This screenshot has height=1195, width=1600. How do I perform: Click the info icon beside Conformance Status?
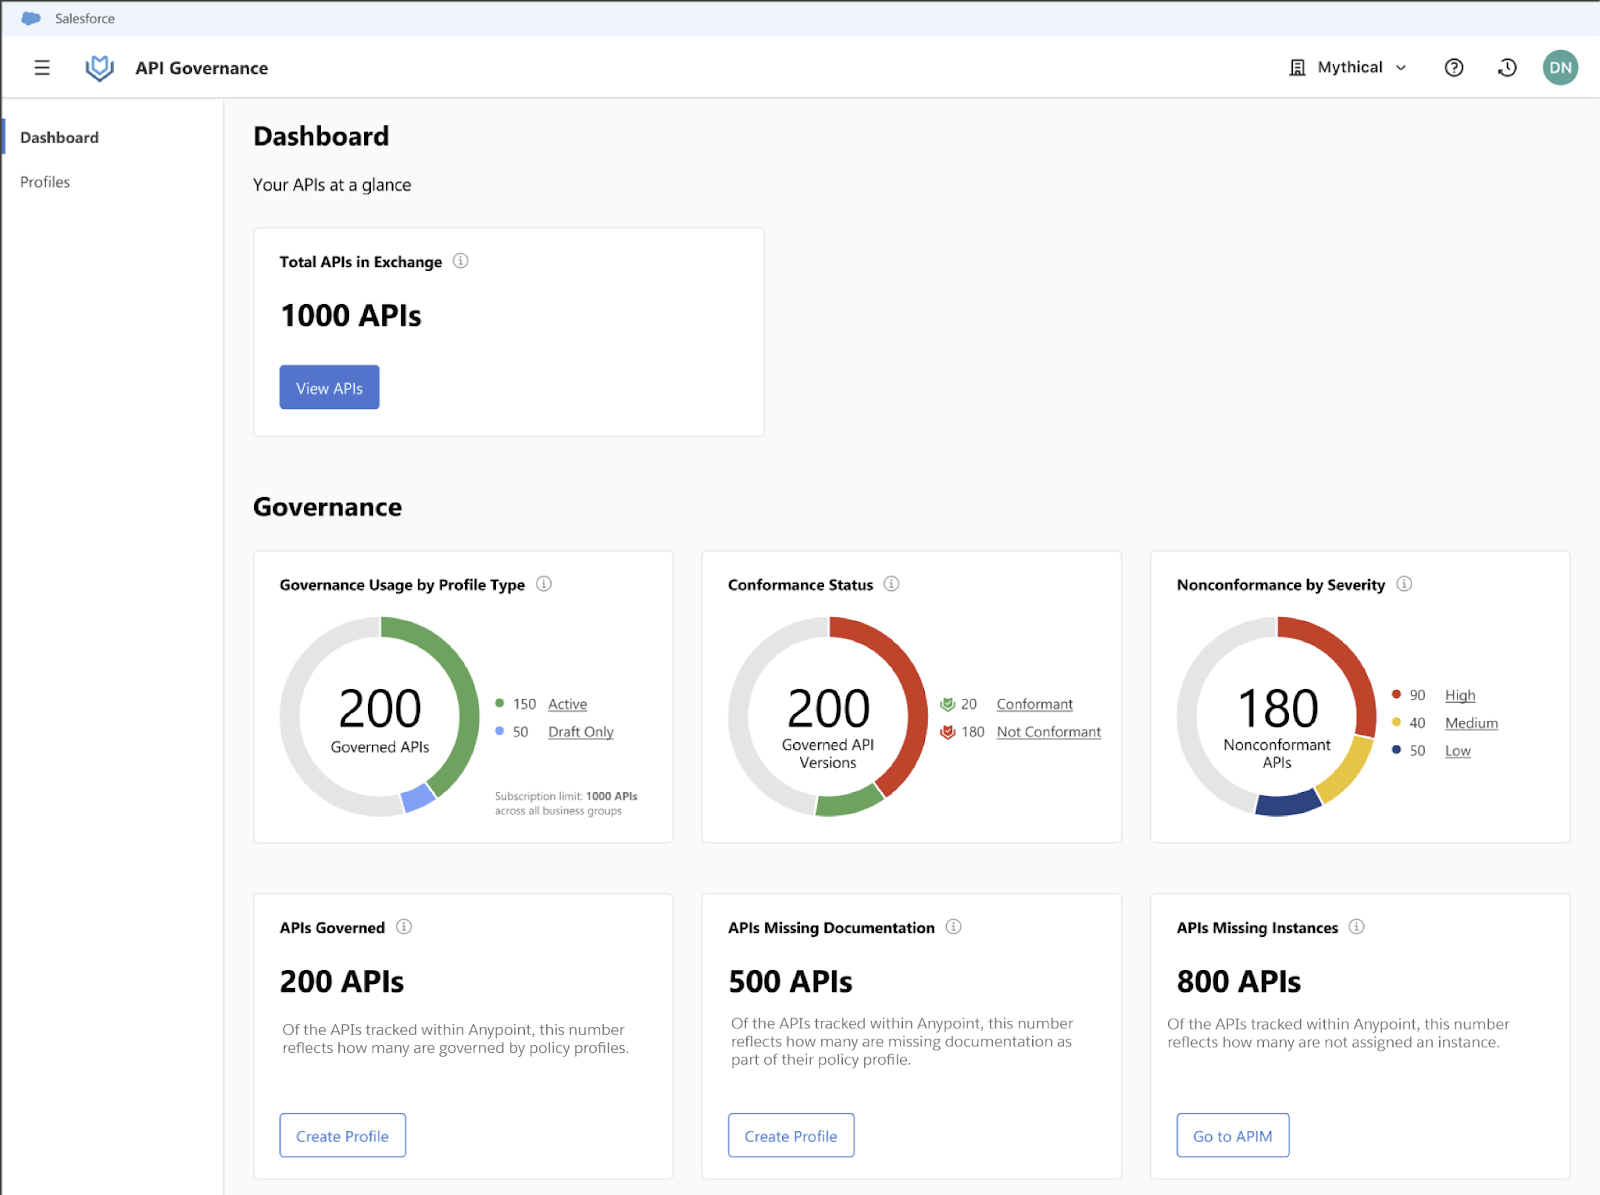891,584
